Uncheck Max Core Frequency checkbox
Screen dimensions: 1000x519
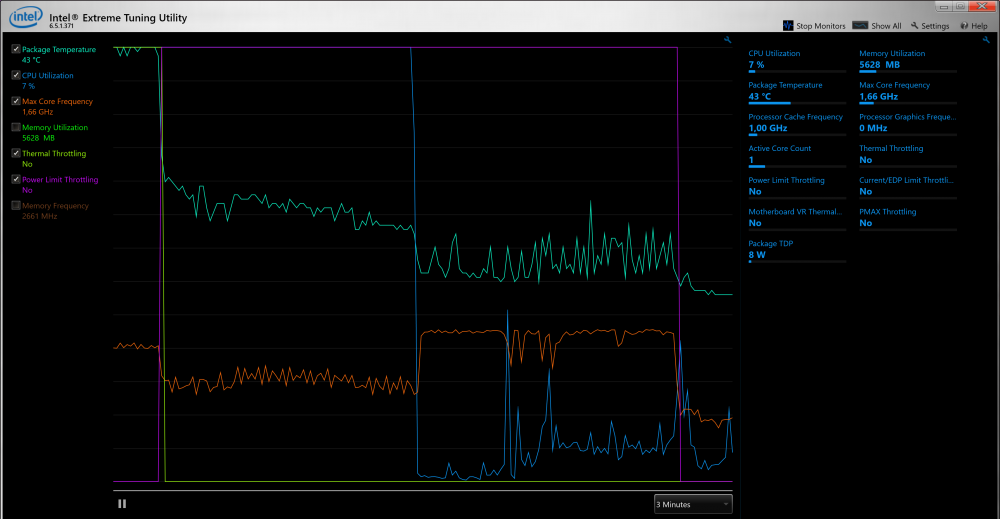pyautogui.click(x=16, y=101)
